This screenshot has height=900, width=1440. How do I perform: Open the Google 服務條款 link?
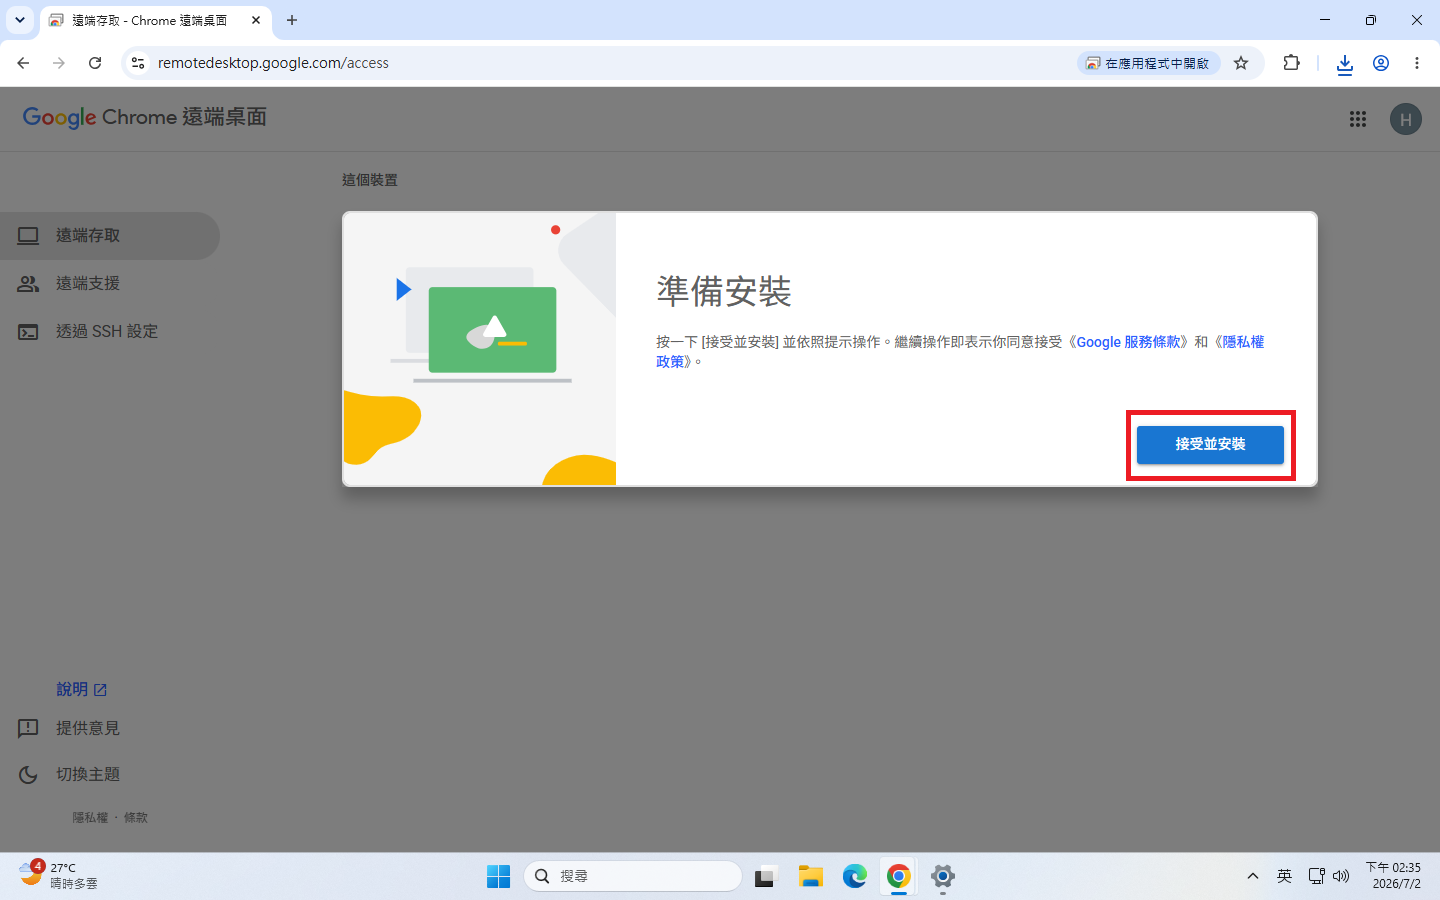click(1129, 342)
